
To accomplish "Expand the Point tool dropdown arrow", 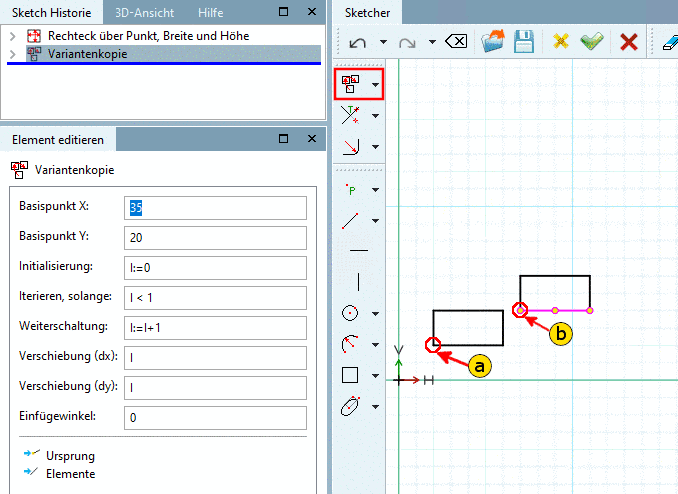I will coord(375,189).
